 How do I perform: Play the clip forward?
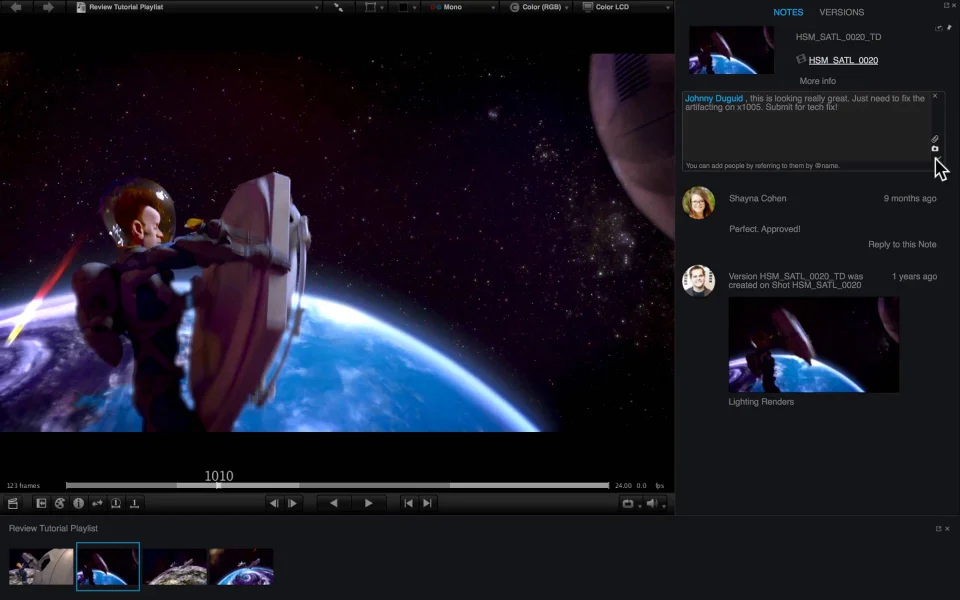tap(368, 503)
